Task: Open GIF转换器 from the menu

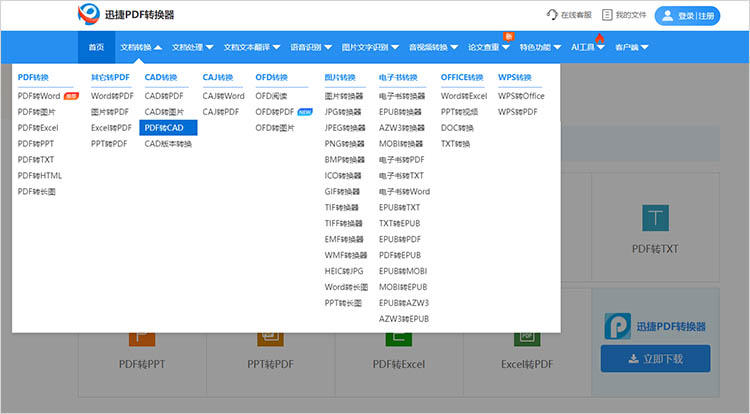Action: tap(342, 191)
